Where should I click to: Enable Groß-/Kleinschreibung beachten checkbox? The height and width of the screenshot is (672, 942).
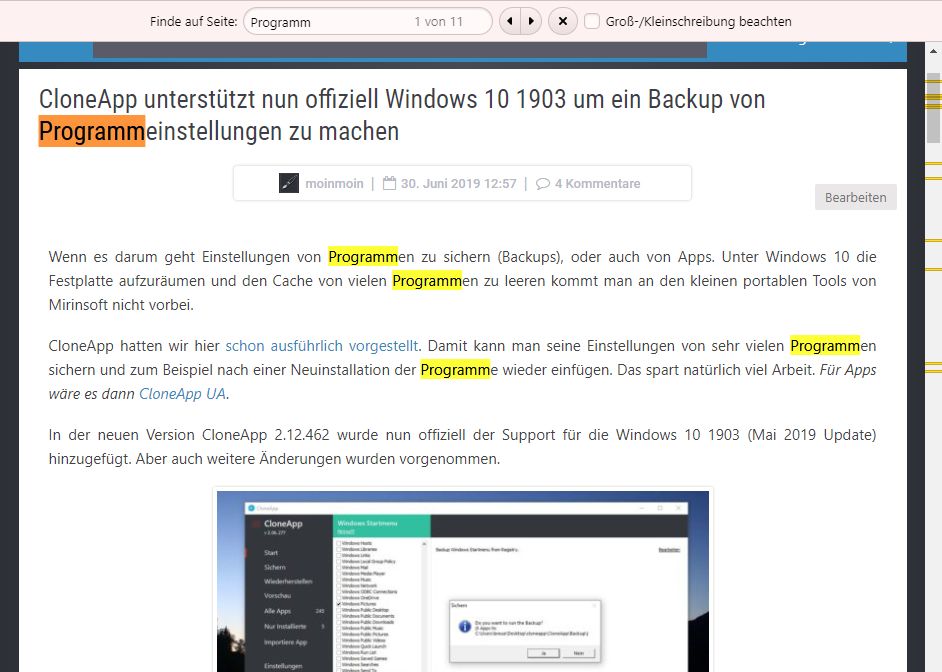tap(592, 22)
